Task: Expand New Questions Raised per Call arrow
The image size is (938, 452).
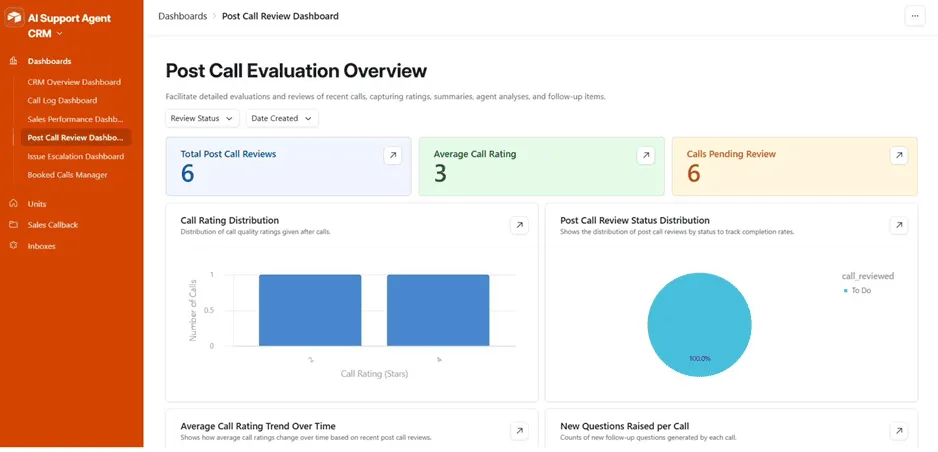Action: [x=899, y=430]
